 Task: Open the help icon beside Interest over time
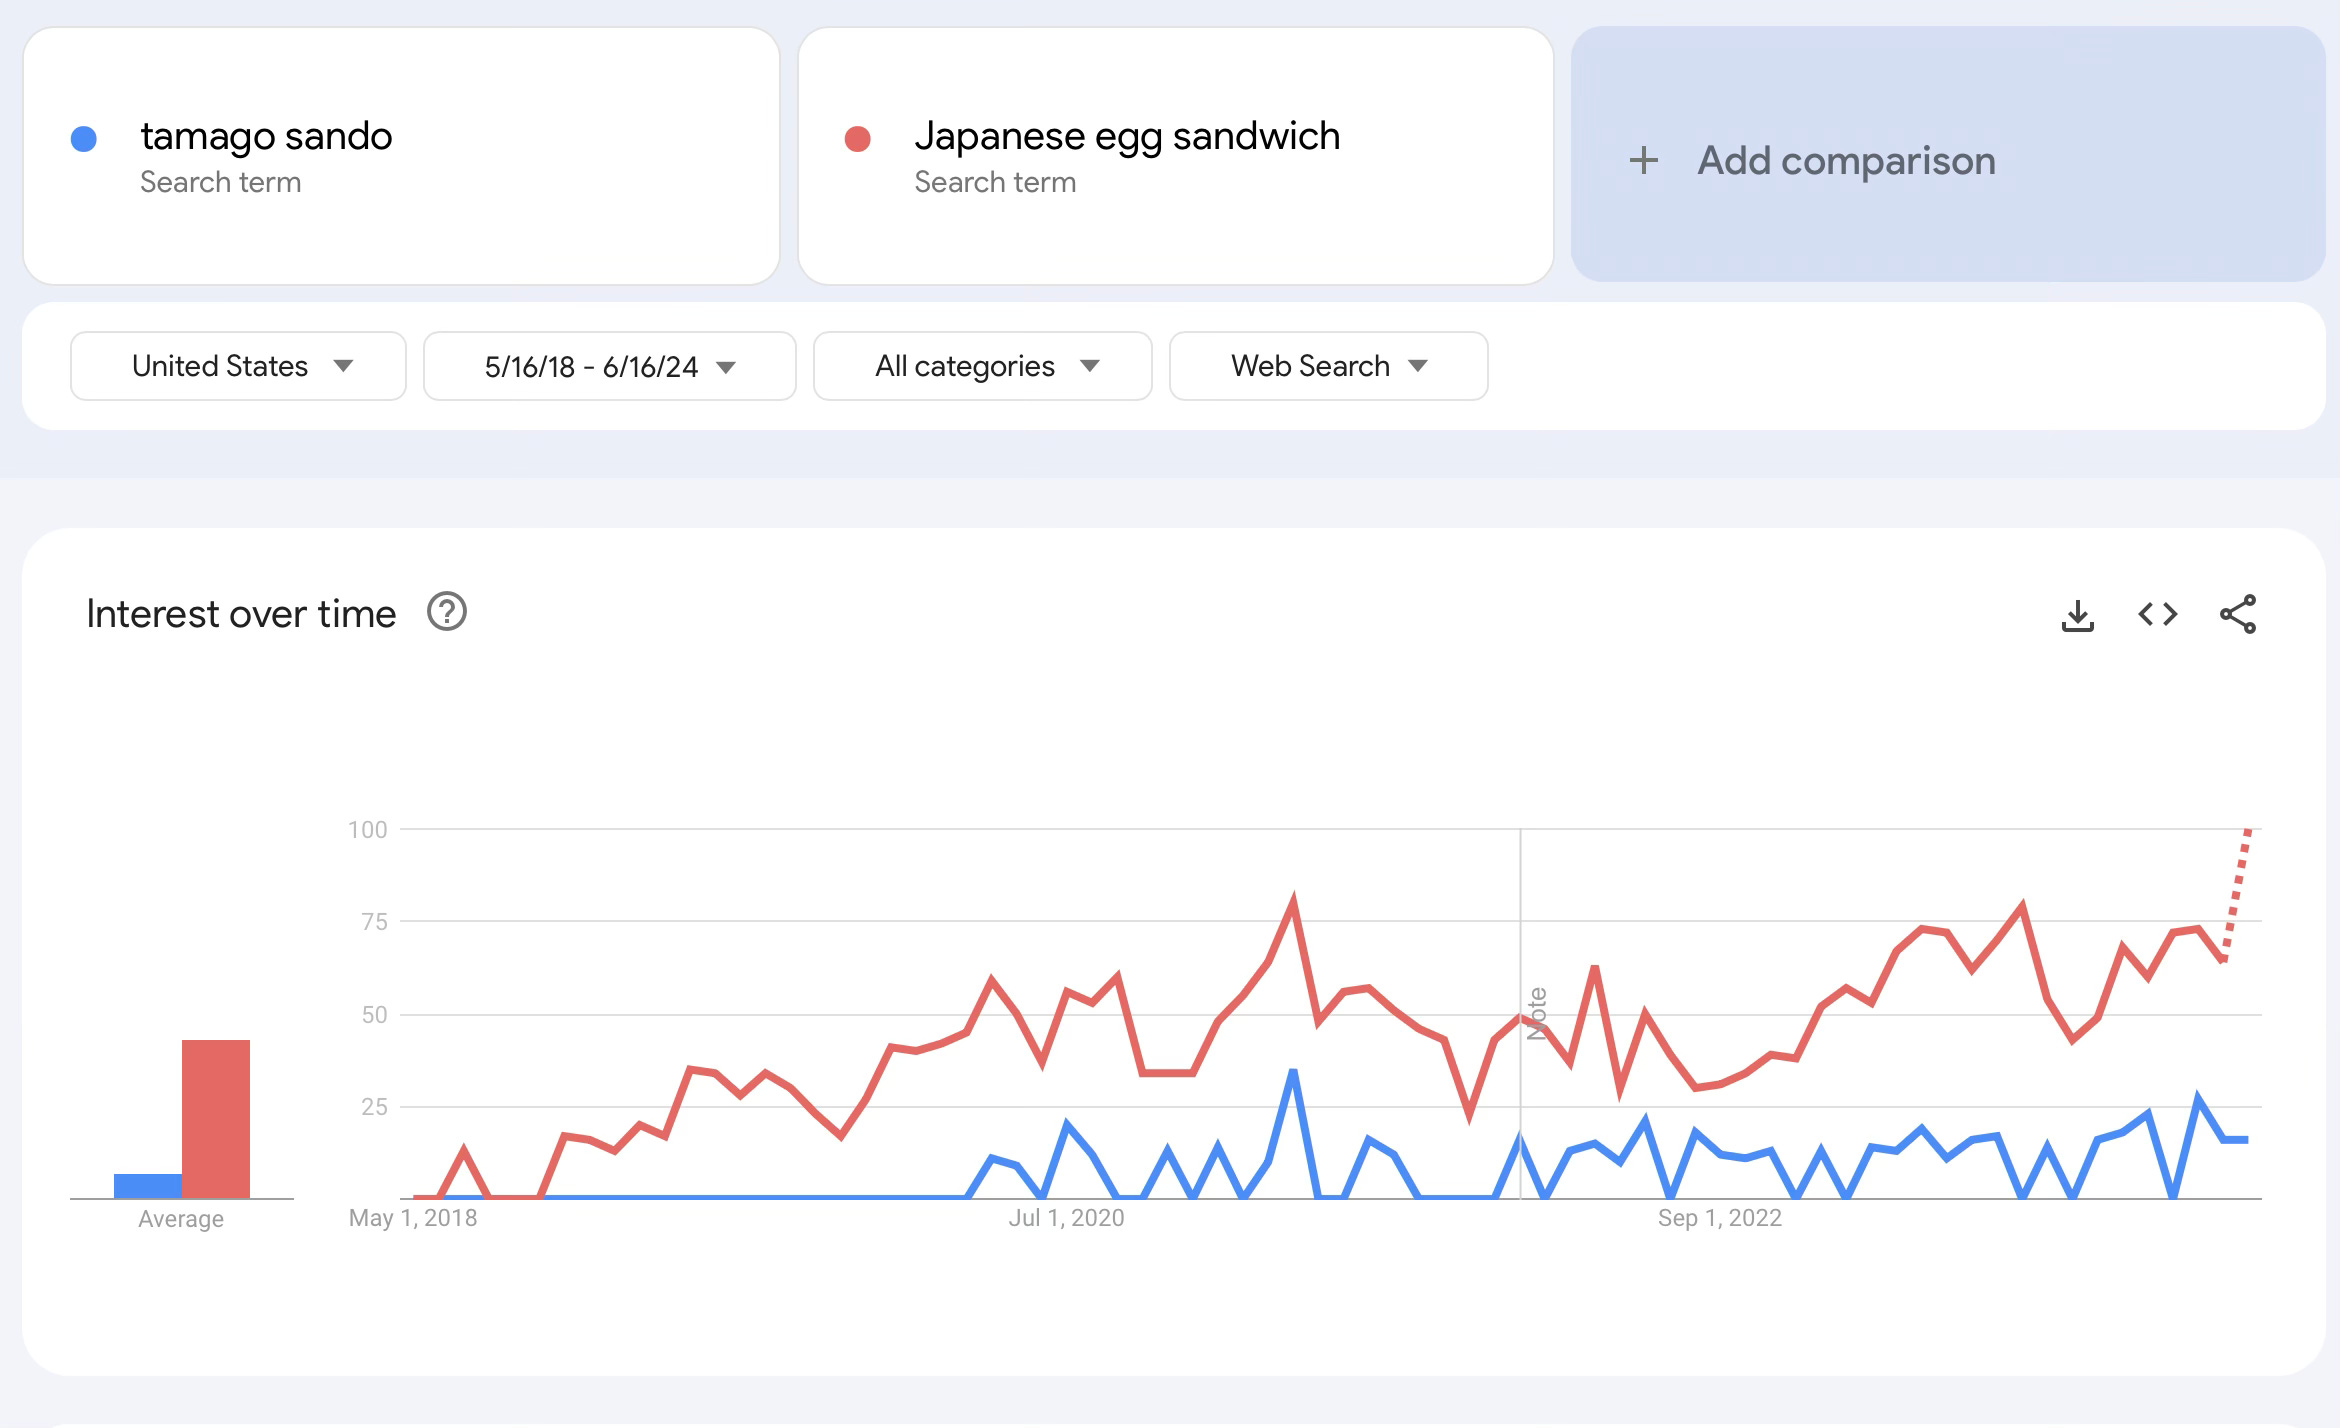(x=447, y=612)
